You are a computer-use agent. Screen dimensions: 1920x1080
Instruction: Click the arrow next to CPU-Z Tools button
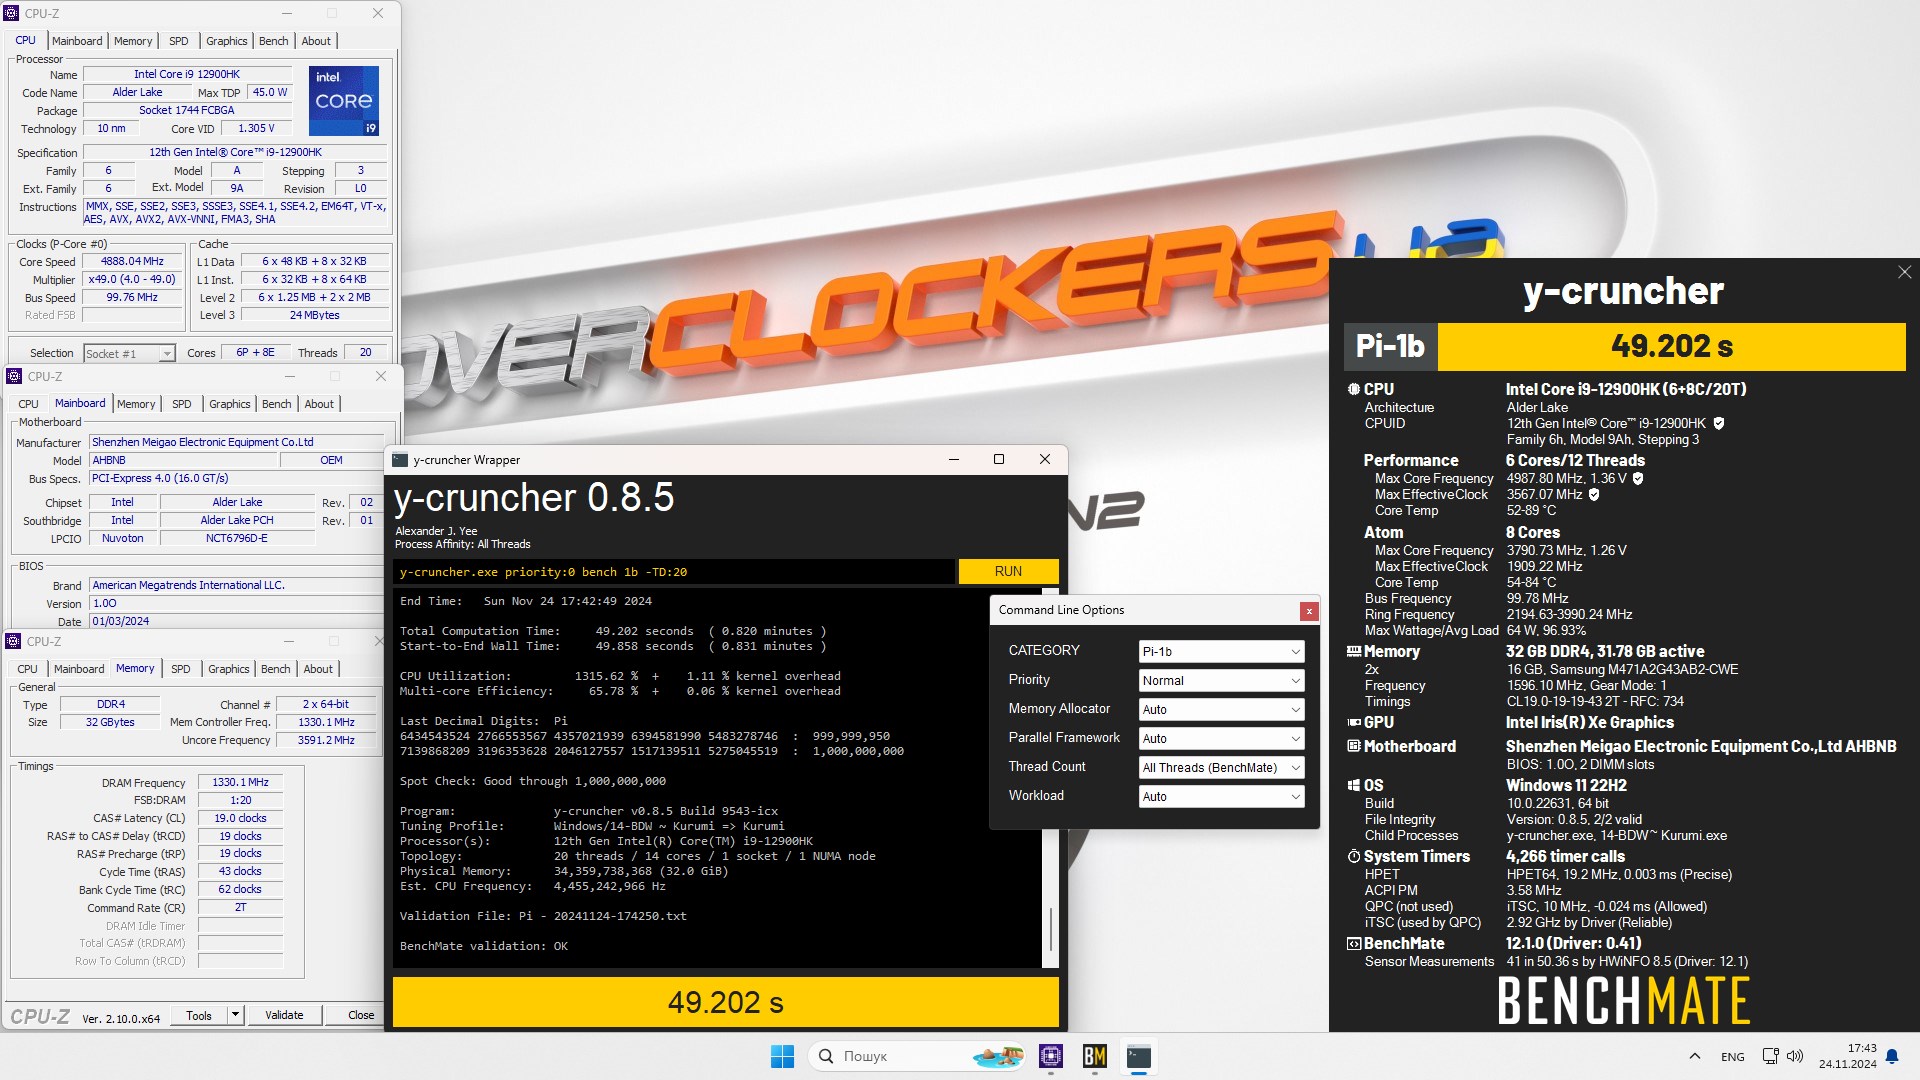(x=236, y=1015)
